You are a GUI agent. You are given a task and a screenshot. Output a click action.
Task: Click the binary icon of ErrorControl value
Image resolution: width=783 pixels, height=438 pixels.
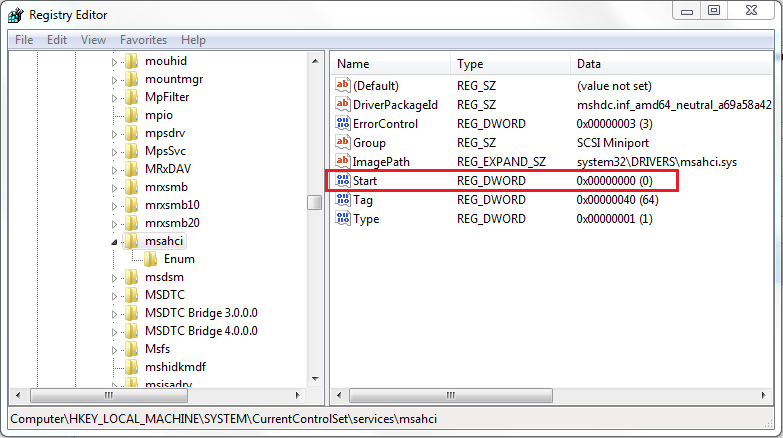tap(343, 123)
